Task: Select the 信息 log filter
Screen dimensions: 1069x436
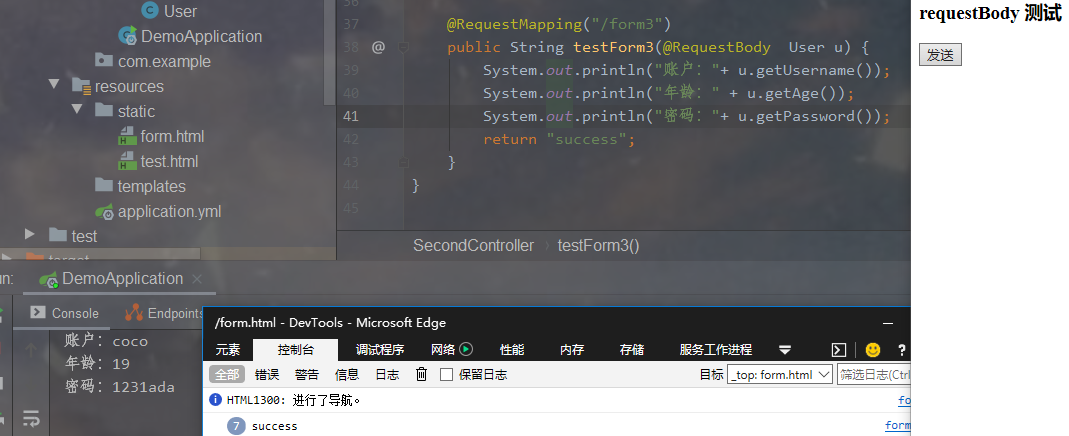Action: [x=347, y=374]
